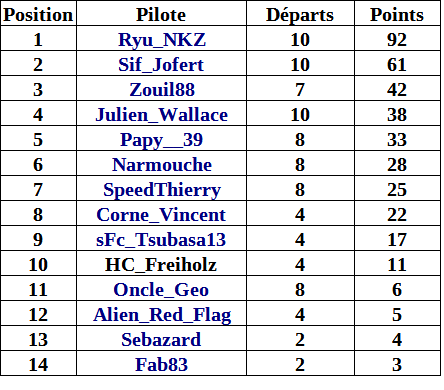Select the 92 points cell
This screenshot has height=390, width=444.
click(x=397, y=40)
